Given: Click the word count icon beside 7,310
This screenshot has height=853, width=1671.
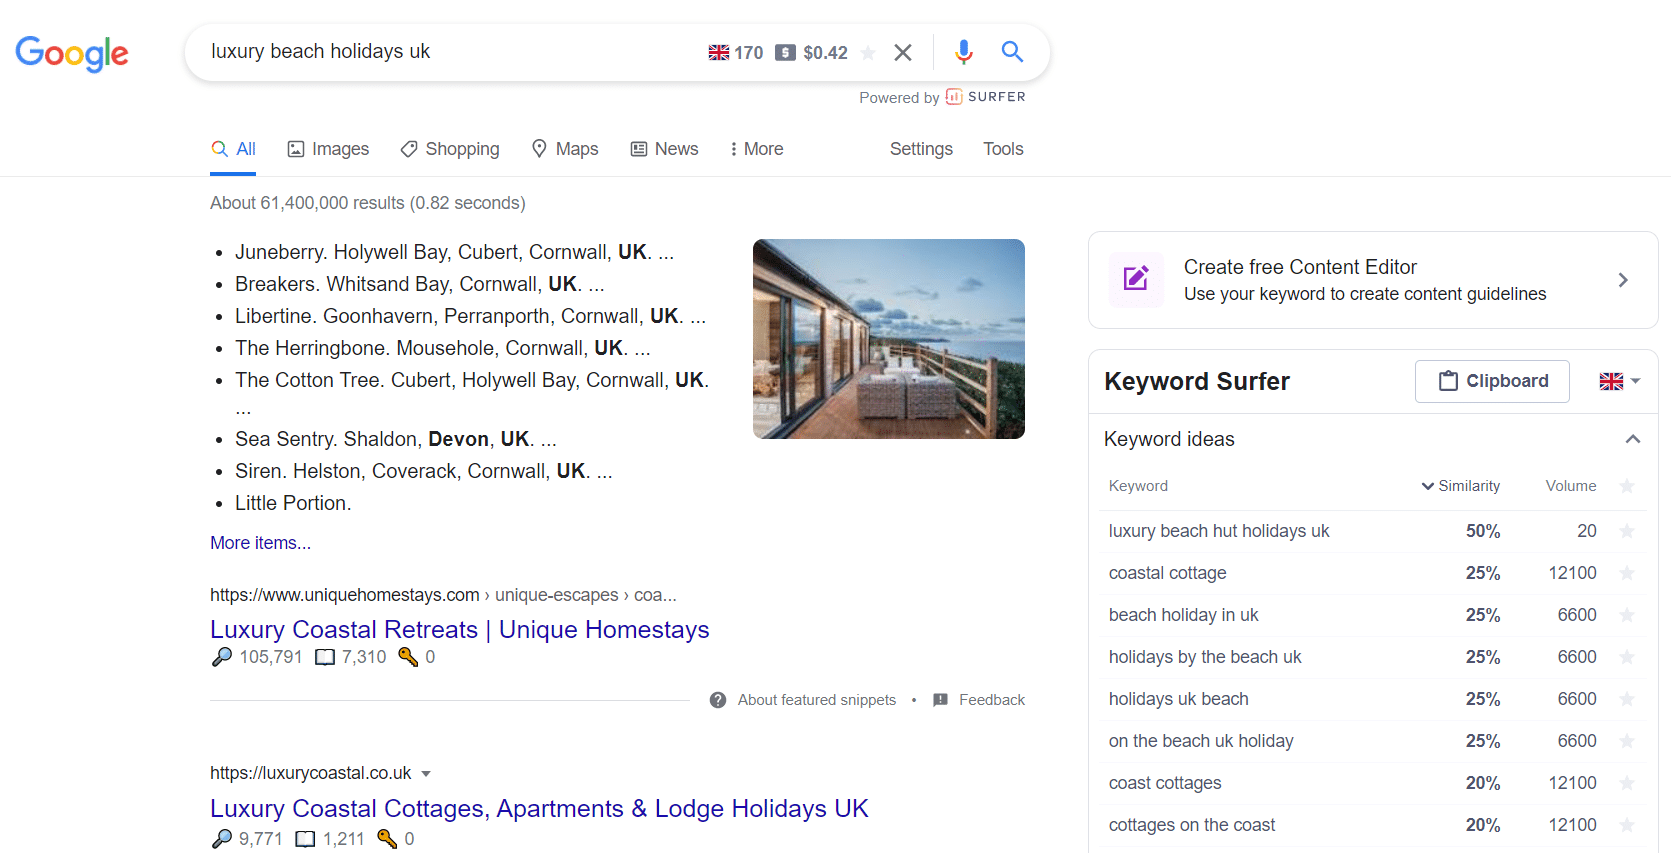Looking at the screenshot, I should point(325,657).
